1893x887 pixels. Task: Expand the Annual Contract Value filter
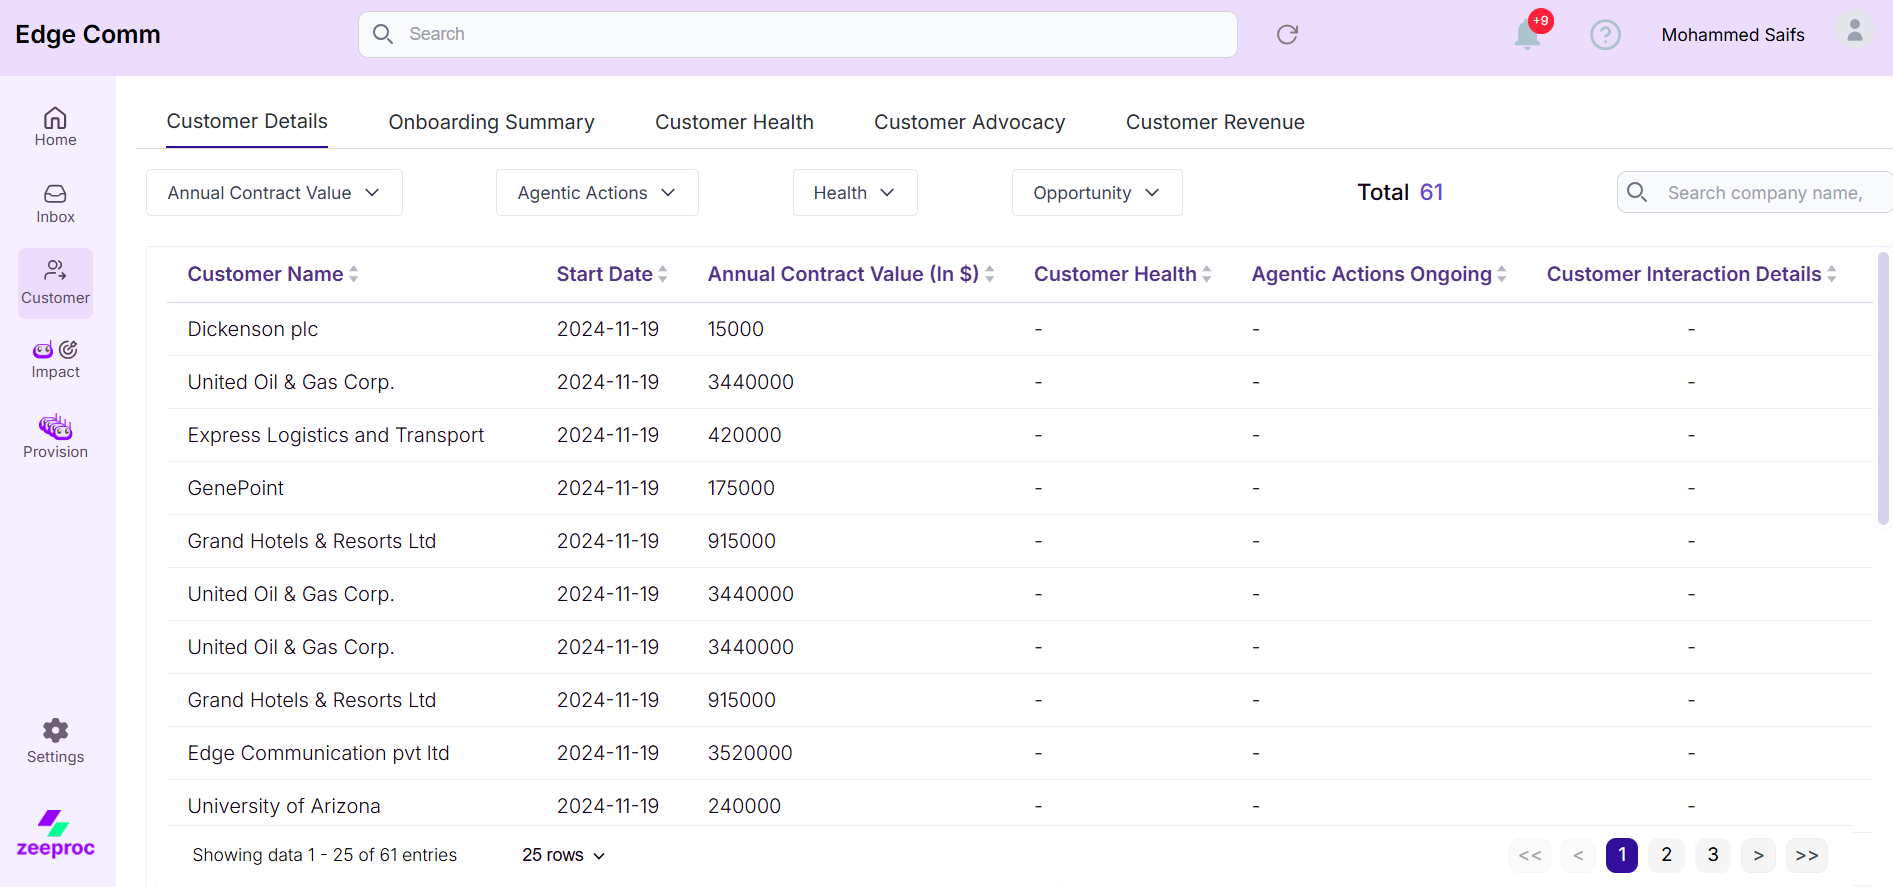(274, 193)
